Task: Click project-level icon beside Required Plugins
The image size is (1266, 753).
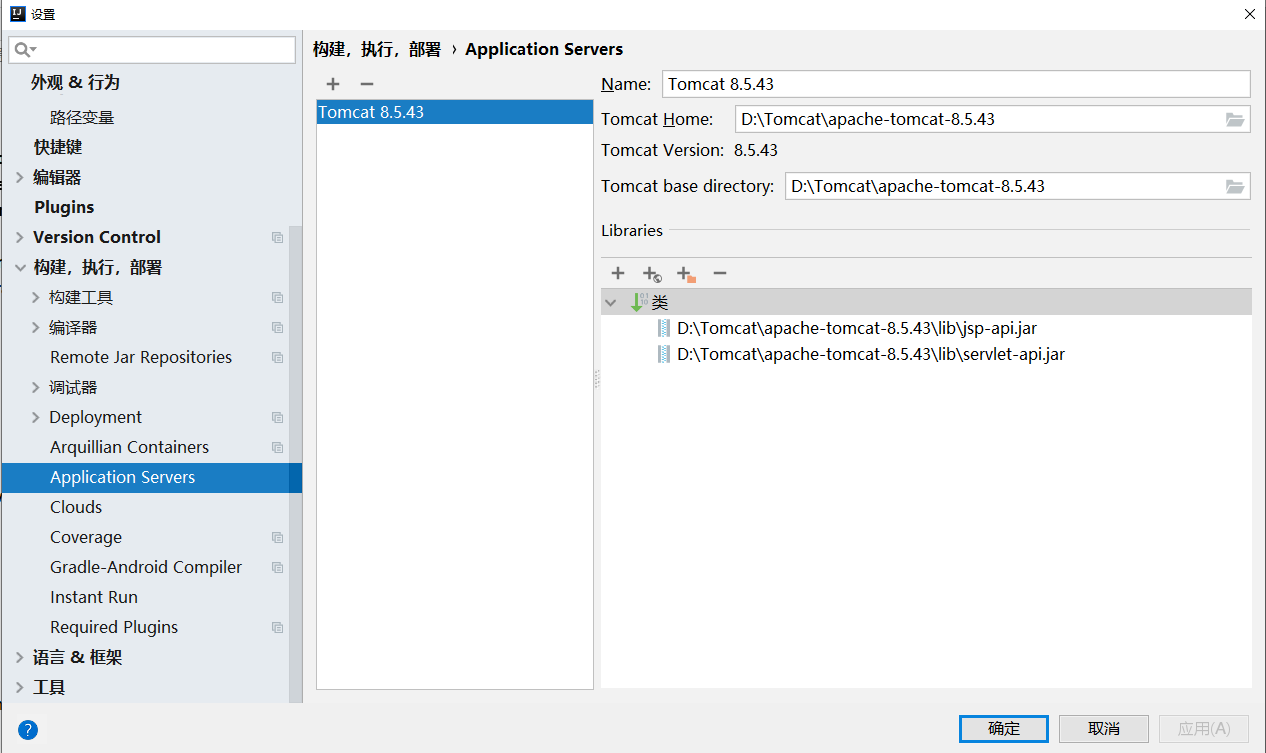Action: (x=277, y=628)
